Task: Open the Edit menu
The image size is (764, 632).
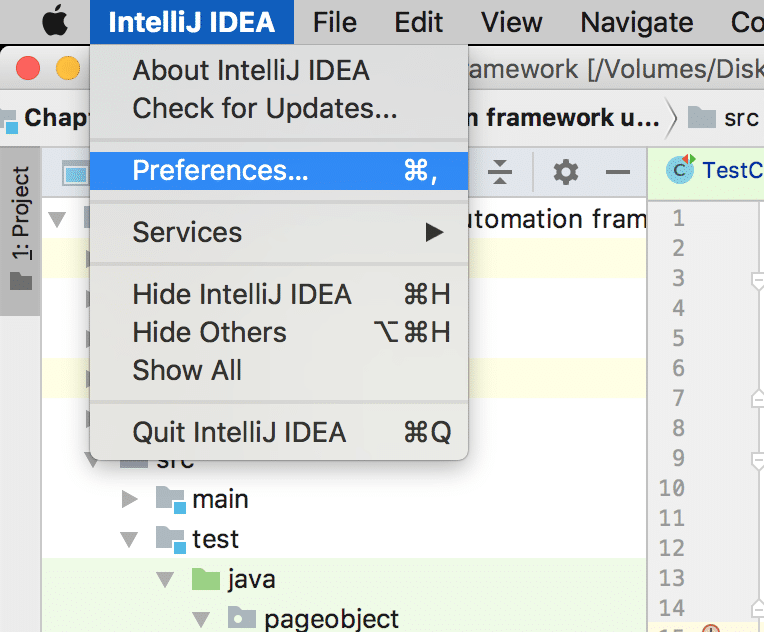Action: coord(419,22)
